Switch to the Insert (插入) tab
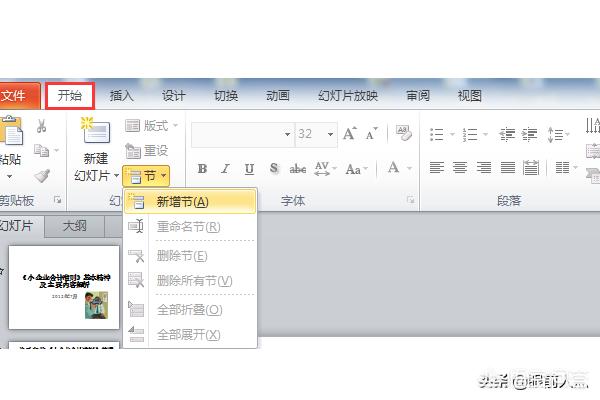Image resolution: width=600 pixels, height=400 pixels. 122,96
